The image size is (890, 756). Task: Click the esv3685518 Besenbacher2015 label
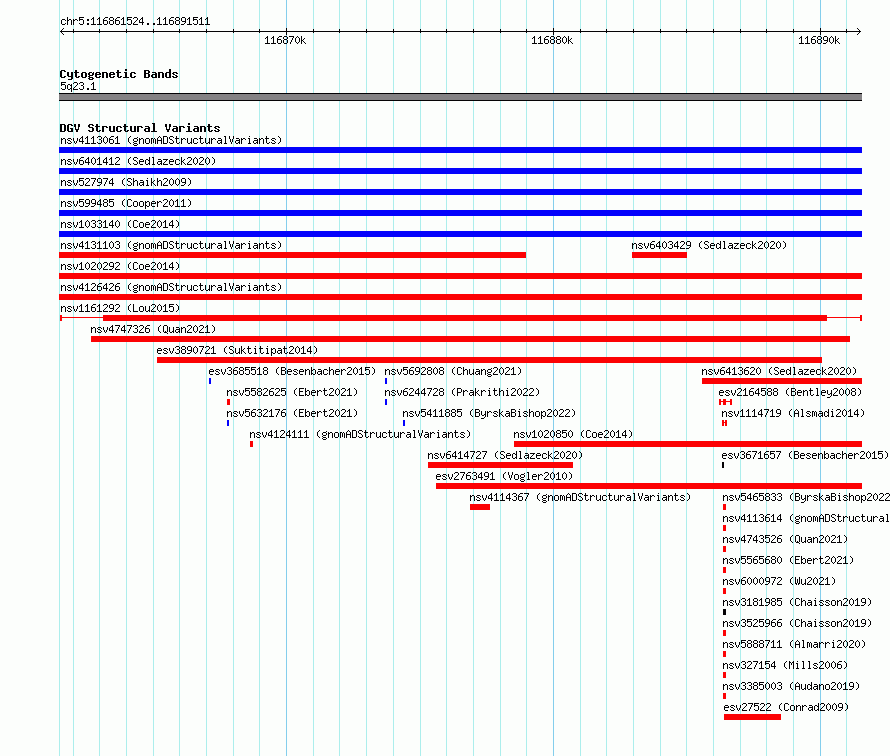[292, 371]
